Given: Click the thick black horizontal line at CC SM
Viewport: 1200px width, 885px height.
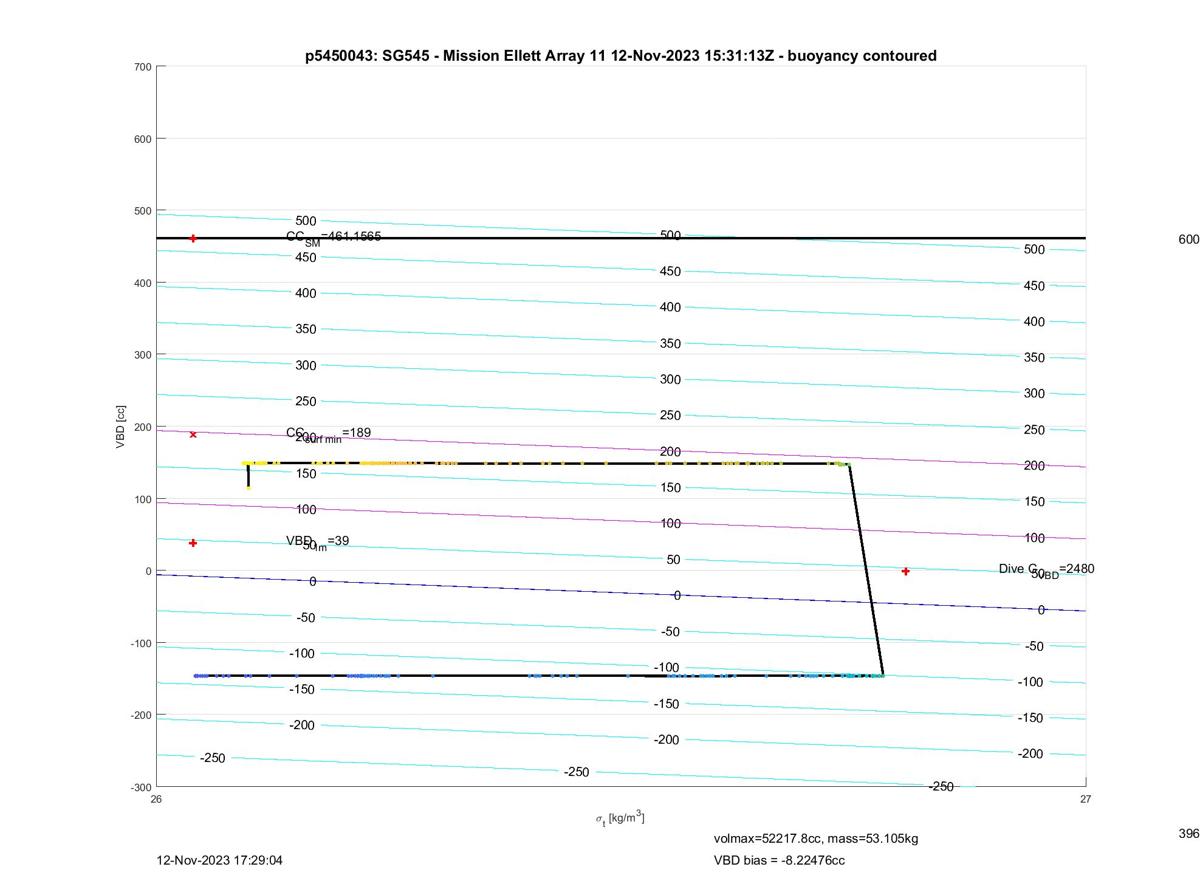Looking at the screenshot, I should (621, 238).
